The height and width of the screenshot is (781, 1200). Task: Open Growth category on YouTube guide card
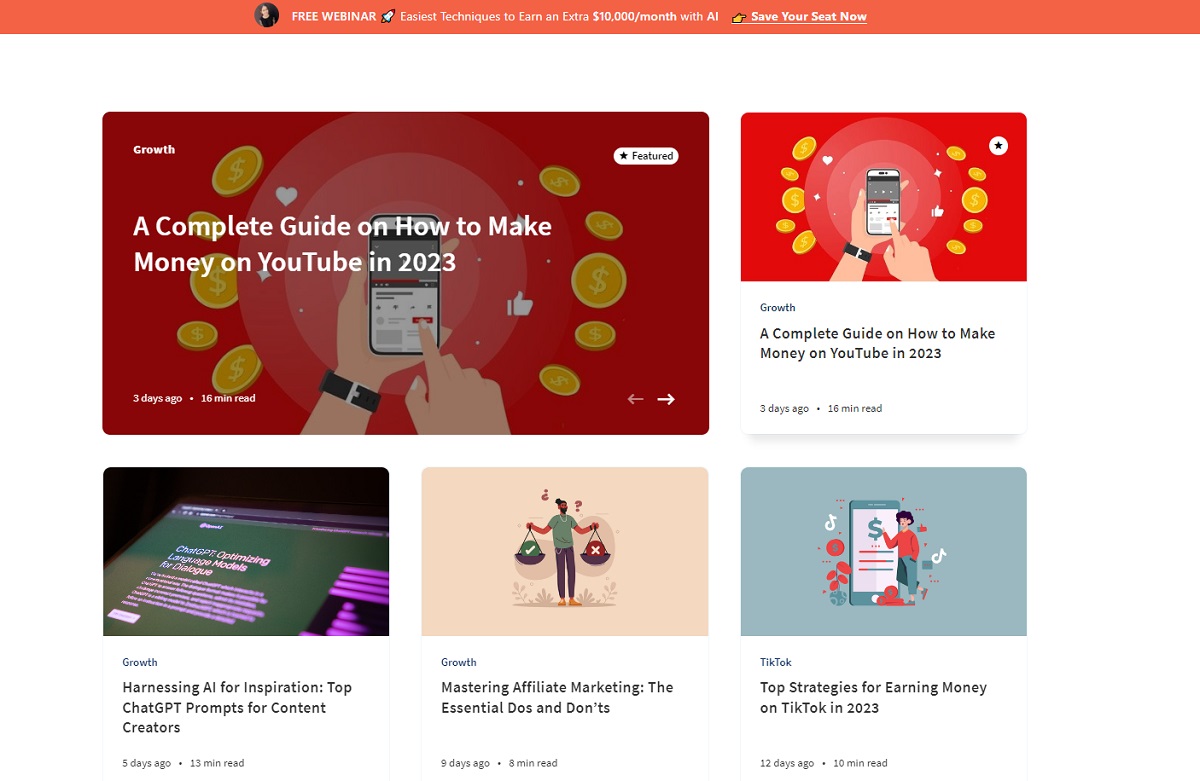[778, 308]
